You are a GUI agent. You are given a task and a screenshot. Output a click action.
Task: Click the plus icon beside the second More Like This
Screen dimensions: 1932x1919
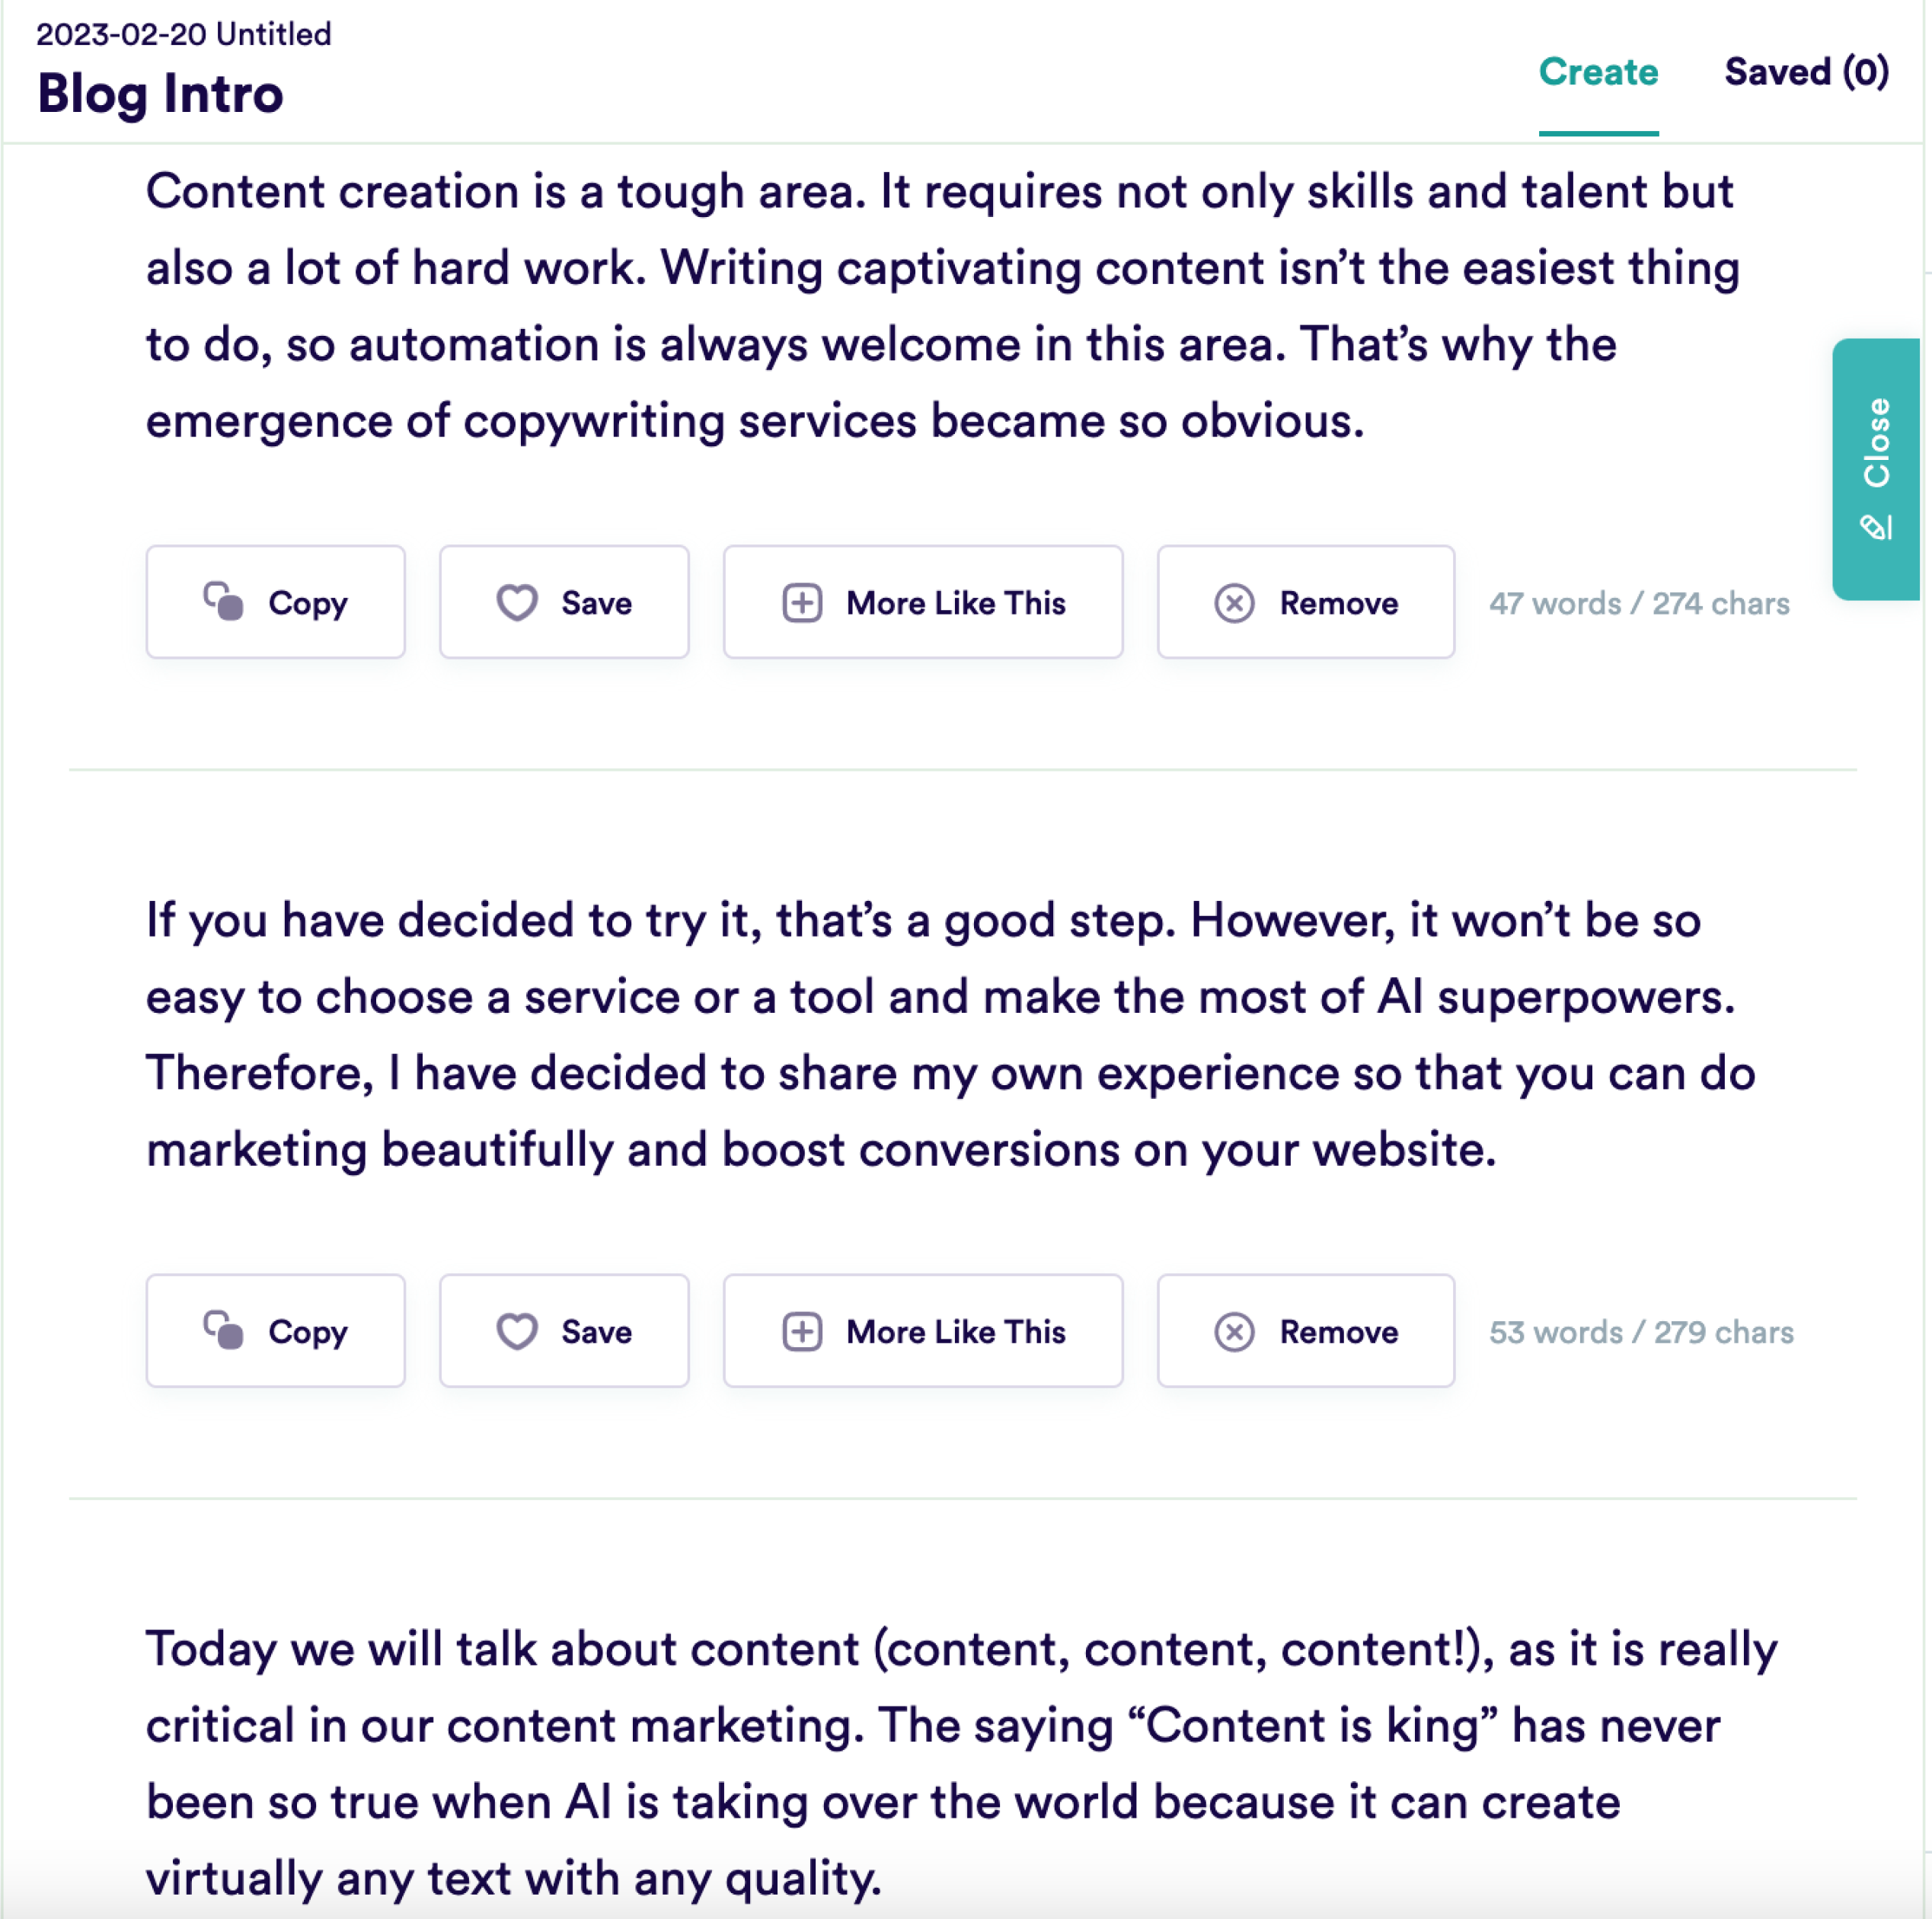(x=802, y=1332)
